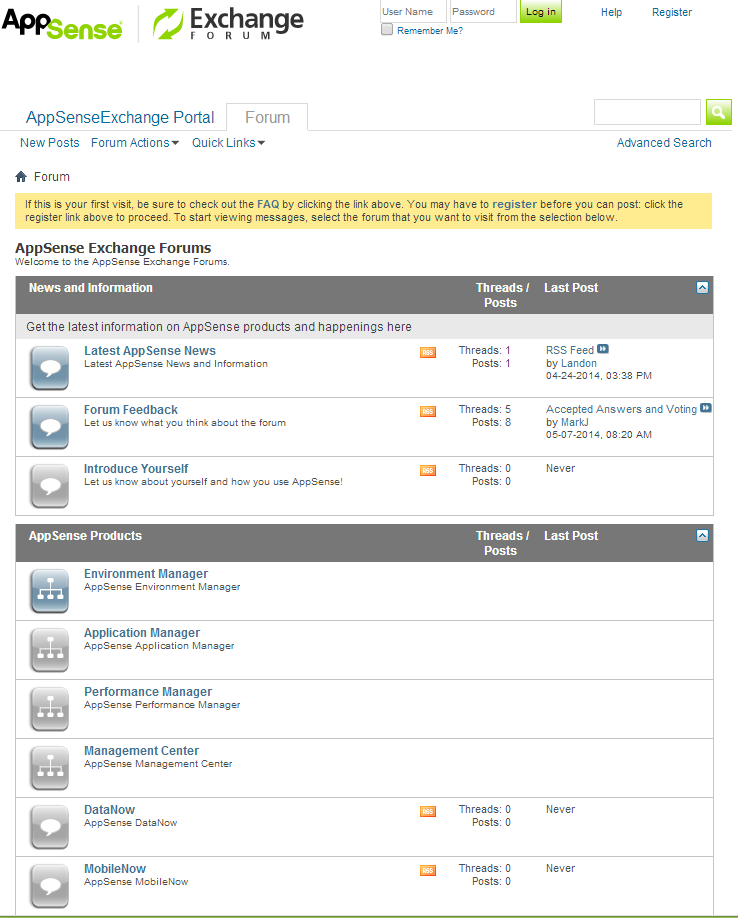This screenshot has width=738, height=918.
Task: Open Latest AppSense News forum
Action: pos(150,351)
